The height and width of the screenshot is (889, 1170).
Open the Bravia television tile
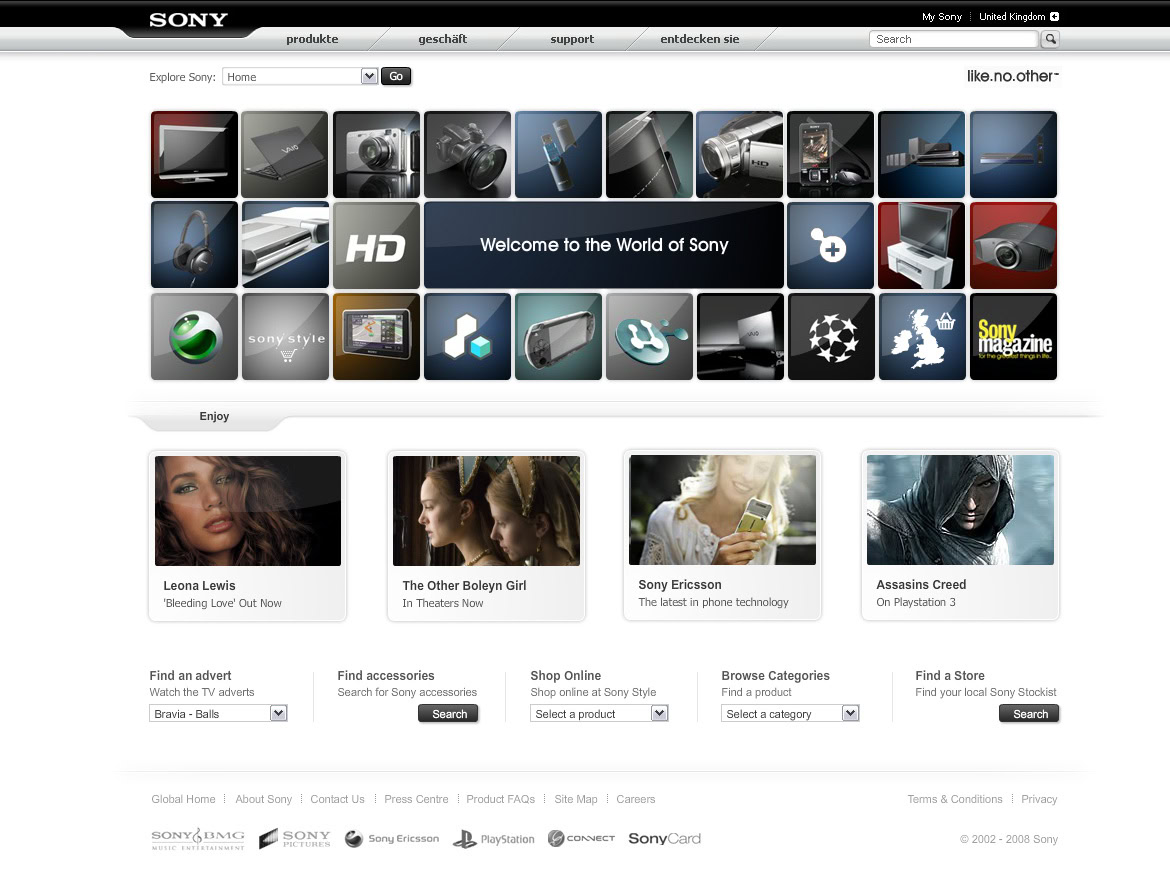[194, 155]
